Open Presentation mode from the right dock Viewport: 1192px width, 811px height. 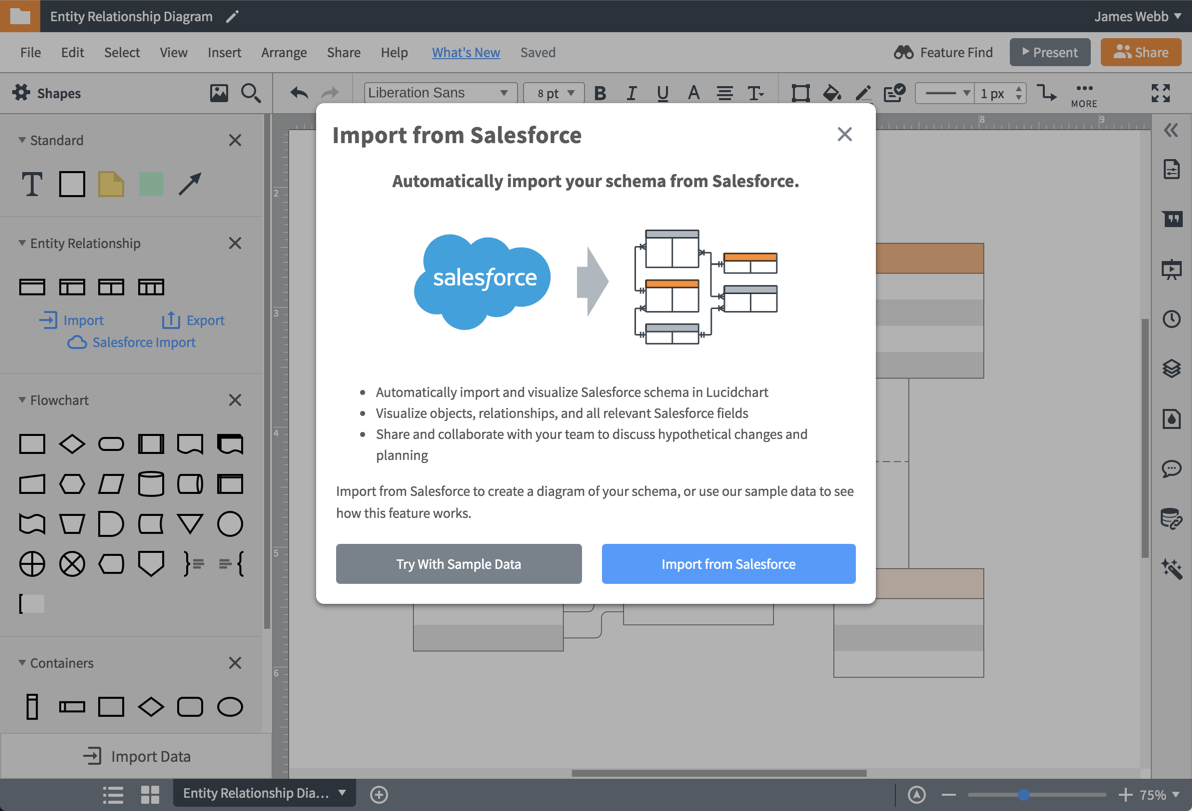(1172, 268)
